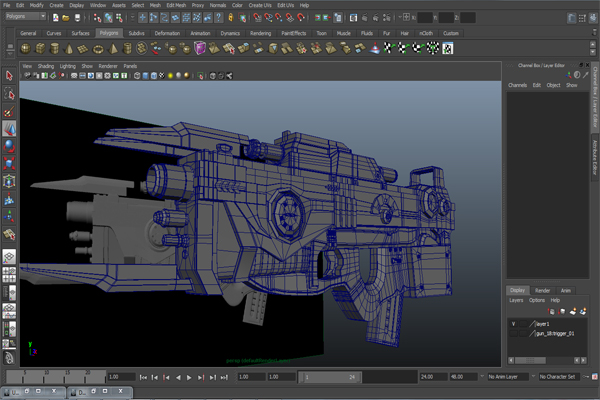The width and height of the screenshot is (600, 400).
Task: Create a polygon plane from the shelf
Action: click(x=83, y=49)
